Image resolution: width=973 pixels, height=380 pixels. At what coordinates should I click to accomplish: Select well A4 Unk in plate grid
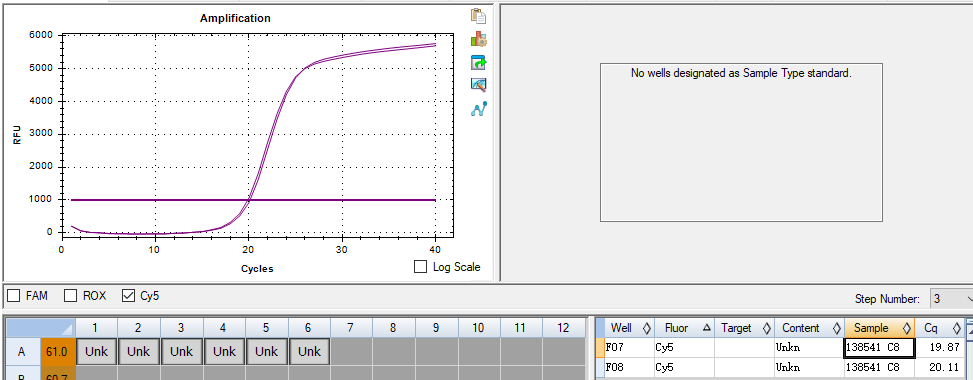pyautogui.click(x=224, y=351)
